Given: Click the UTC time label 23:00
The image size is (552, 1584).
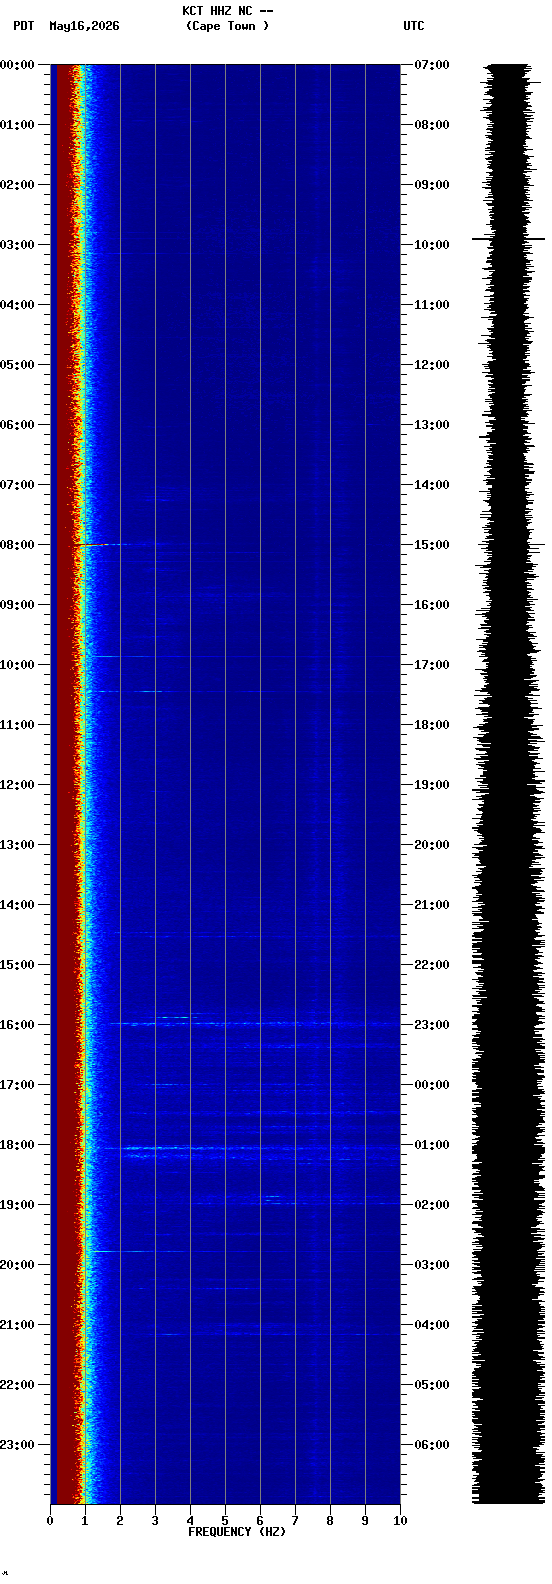Looking at the screenshot, I should tap(432, 1025).
